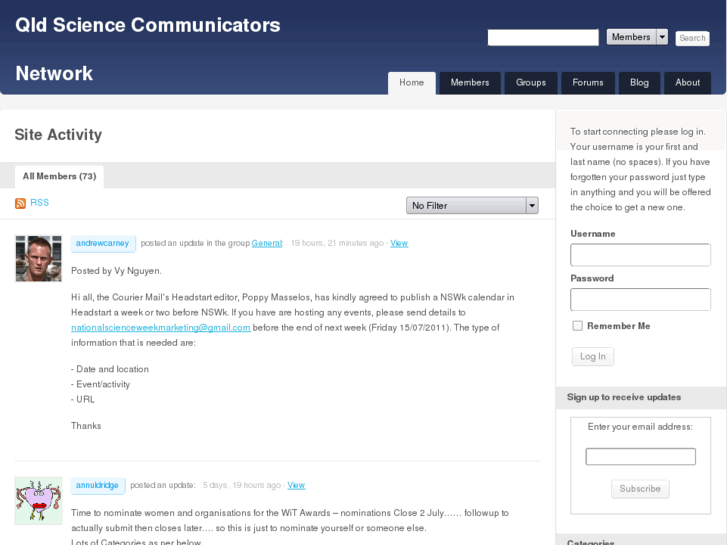Switch to the Members navigation tab
This screenshot has width=727, height=545.
tap(469, 83)
